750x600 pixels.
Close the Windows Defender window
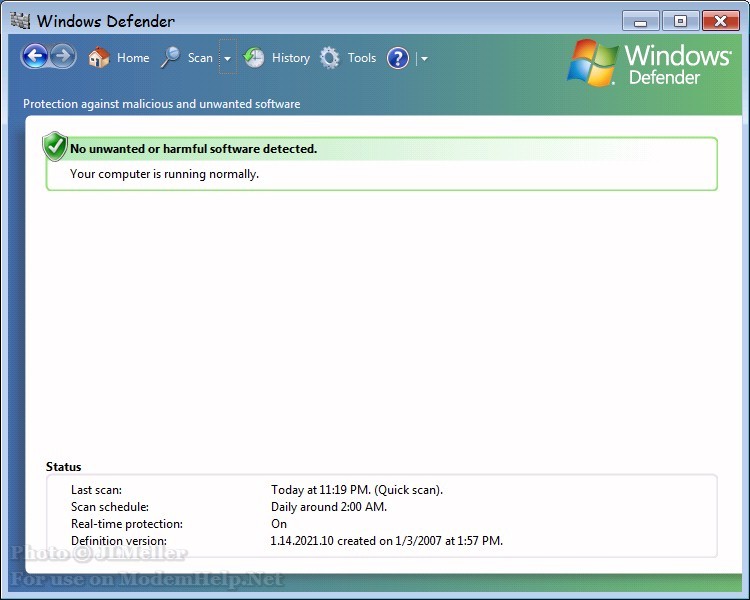720,21
